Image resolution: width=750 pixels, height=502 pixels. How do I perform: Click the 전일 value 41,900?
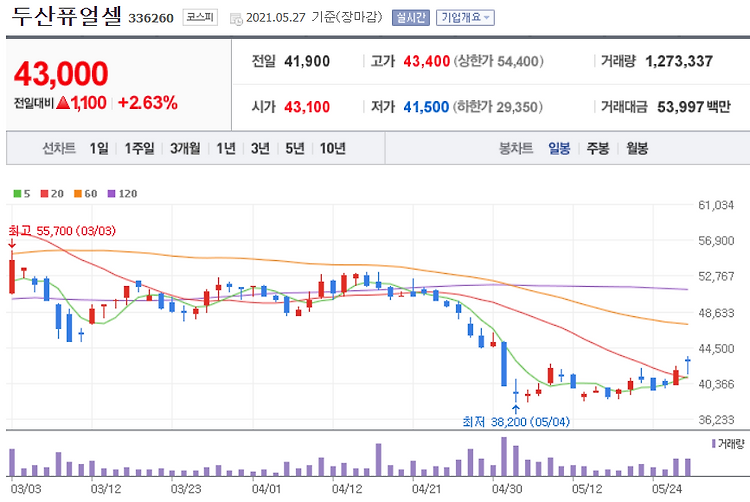point(307,61)
